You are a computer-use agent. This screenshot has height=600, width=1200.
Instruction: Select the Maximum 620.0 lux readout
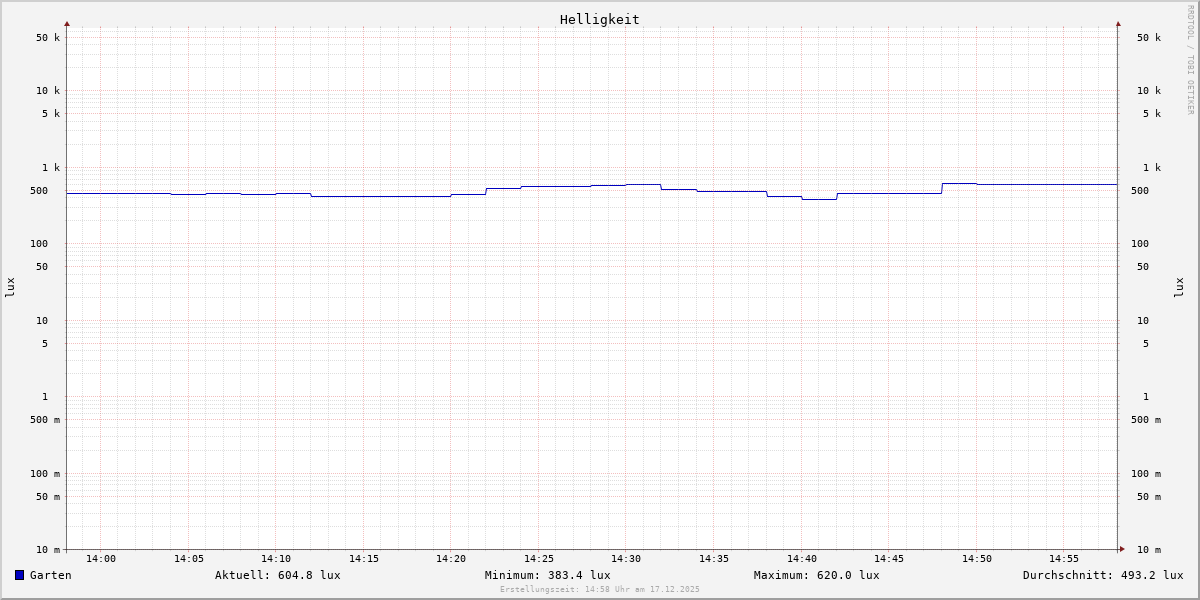[x=816, y=575]
